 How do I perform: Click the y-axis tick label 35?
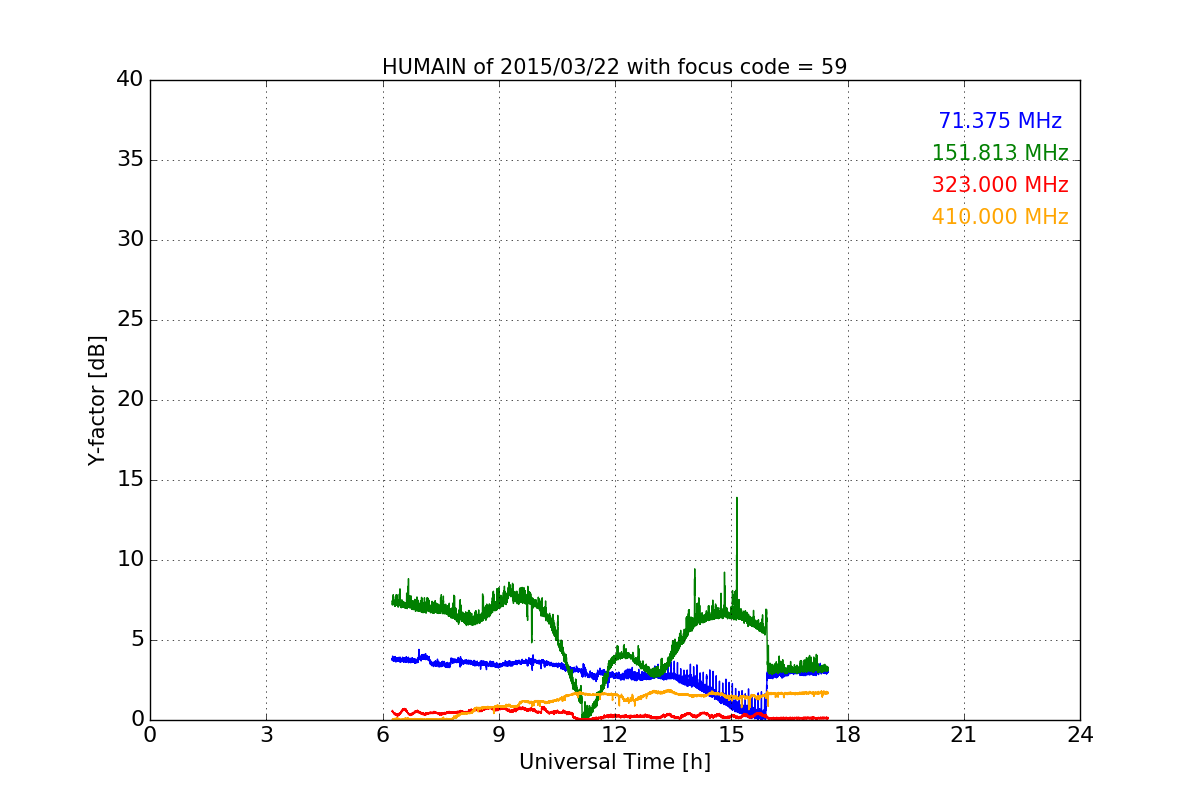[x=130, y=160]
